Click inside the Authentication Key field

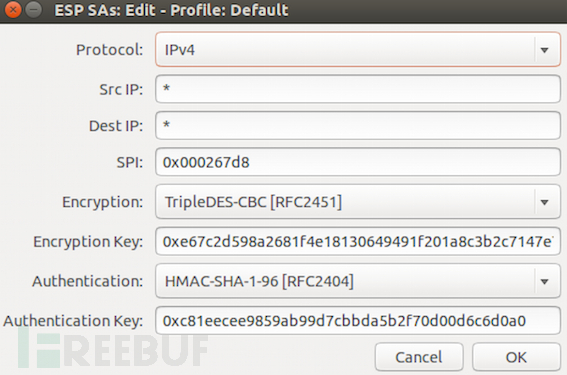[358, 321]
